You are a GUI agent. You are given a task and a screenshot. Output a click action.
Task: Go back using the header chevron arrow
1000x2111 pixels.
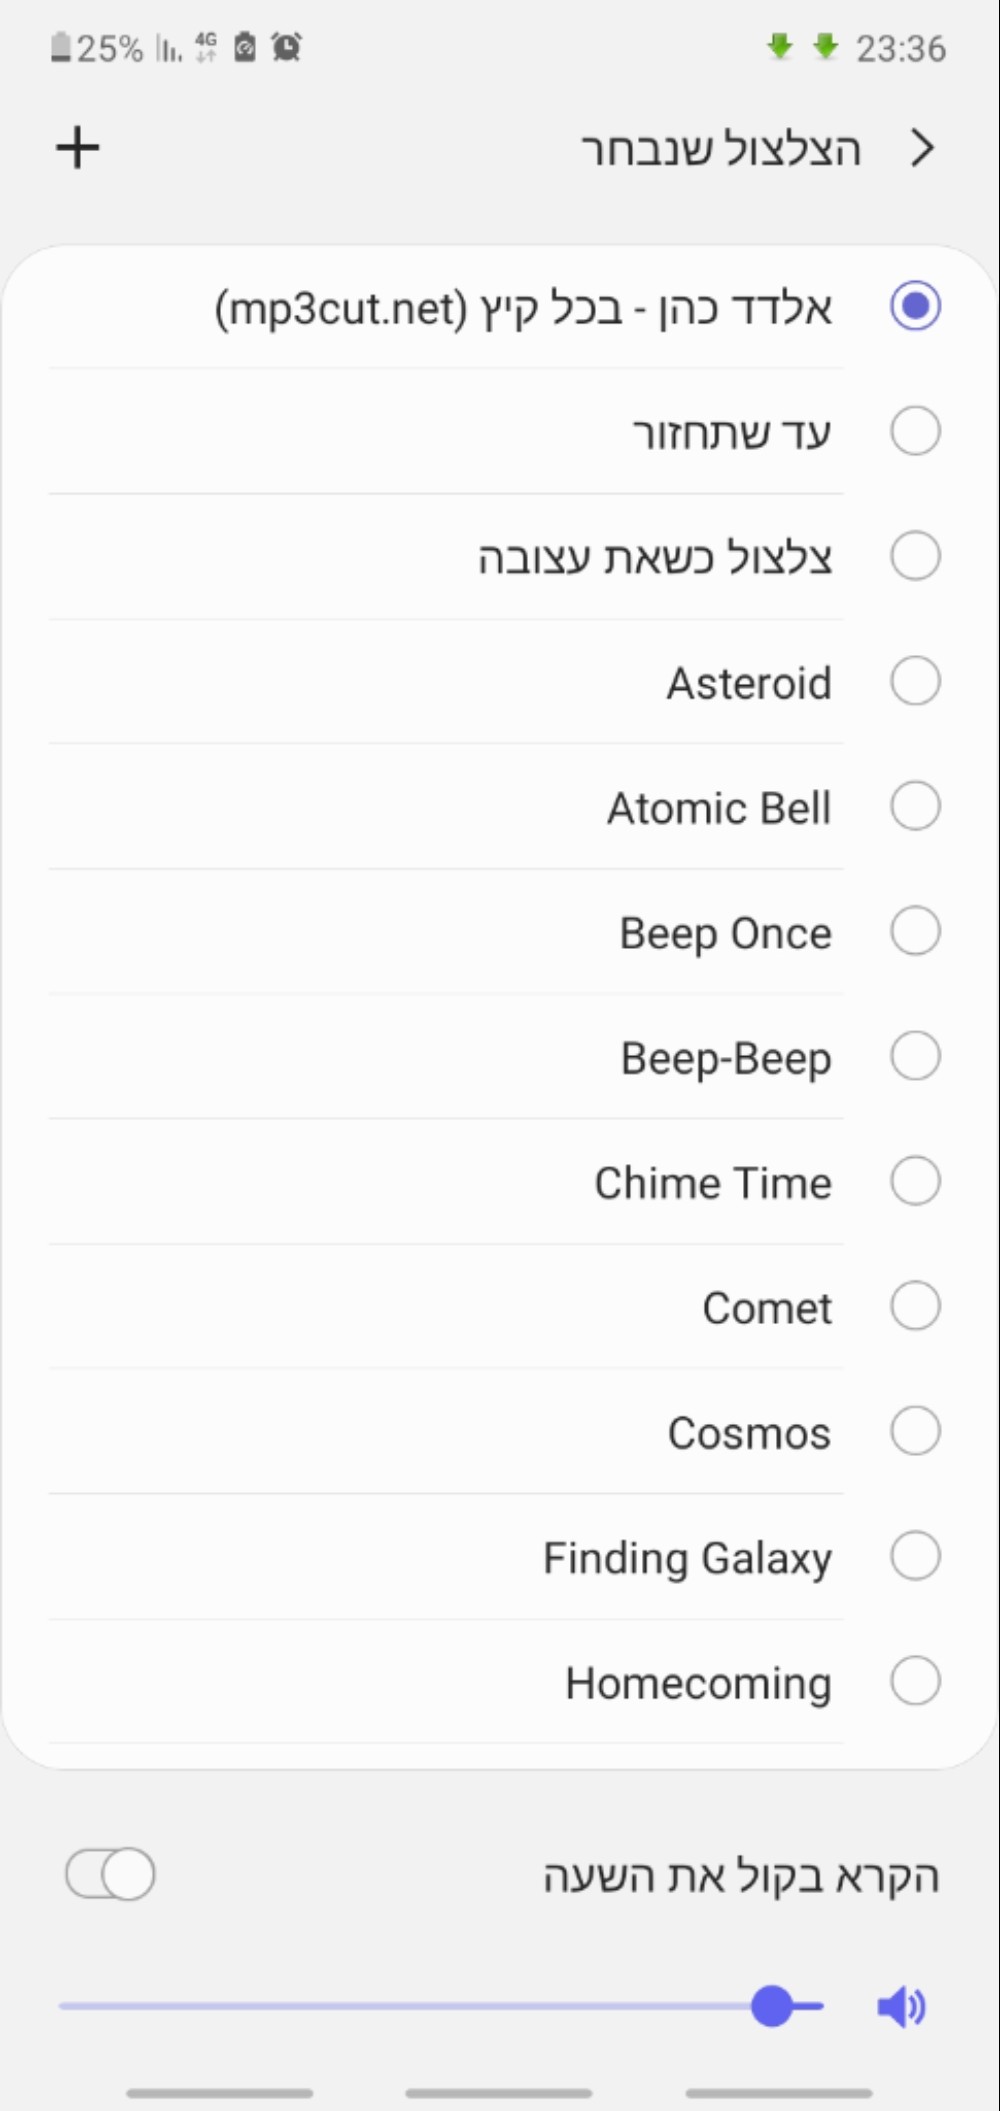(x=922, y=149)
